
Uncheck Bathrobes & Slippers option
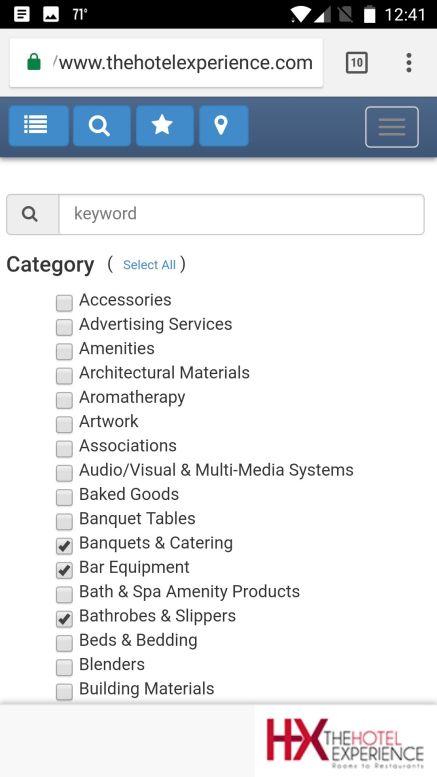pyautogui.click(x=64, y=618)
